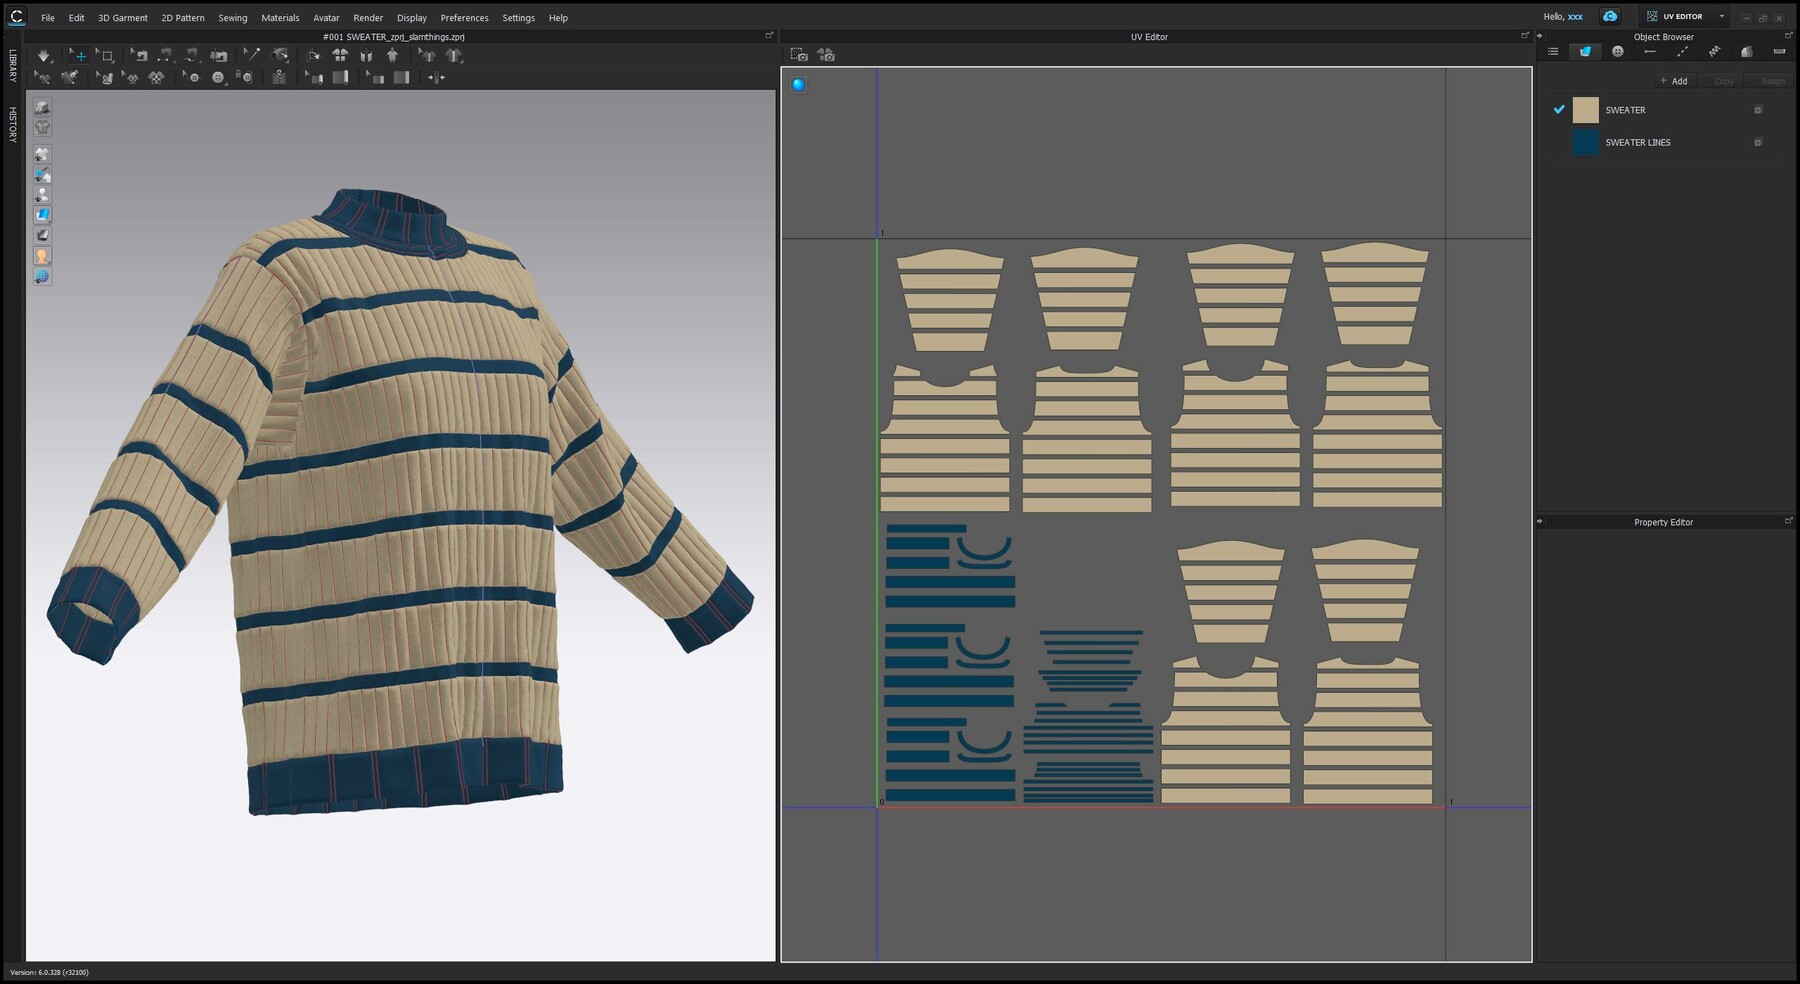Select the #001 SWEATER_zprj_slamthings.zprj project tab
1800x984 pixels.
pyautogui.click(x=395, y=35)
